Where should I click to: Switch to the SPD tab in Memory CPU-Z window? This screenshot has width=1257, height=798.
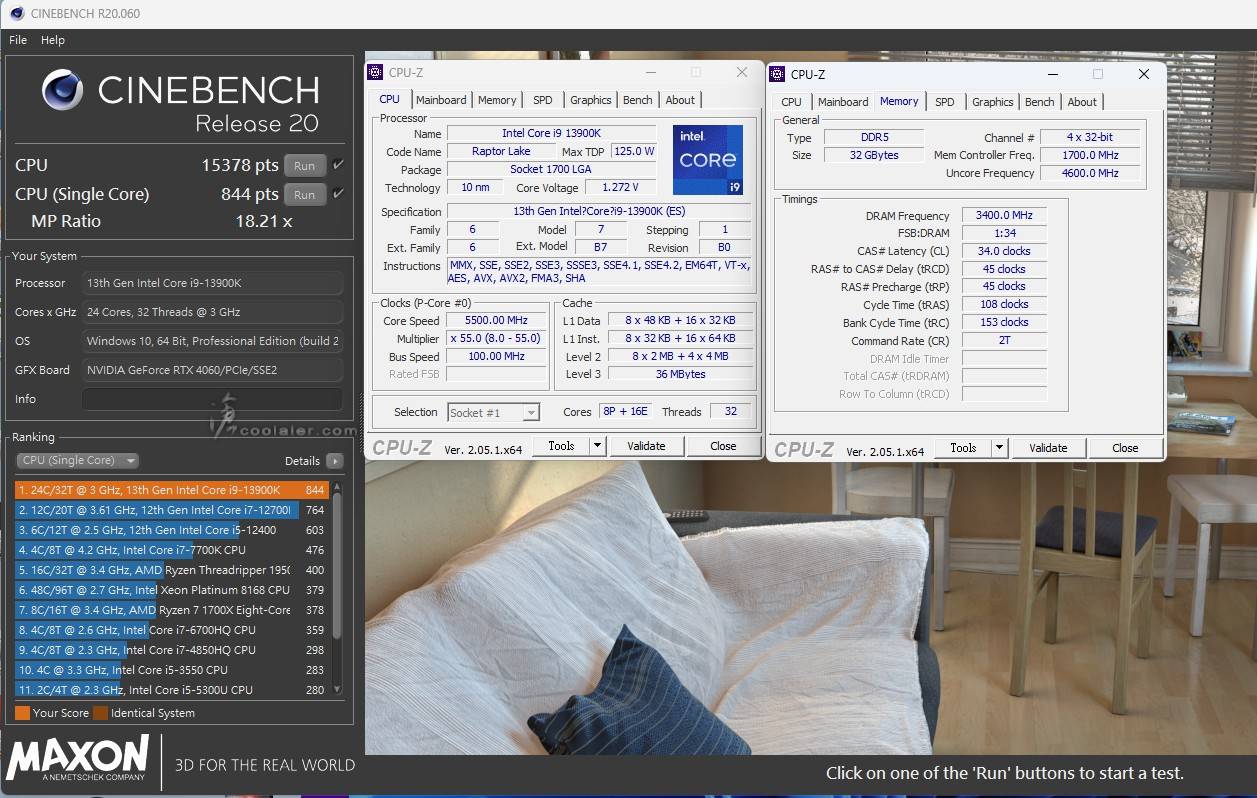pos(944,102)
